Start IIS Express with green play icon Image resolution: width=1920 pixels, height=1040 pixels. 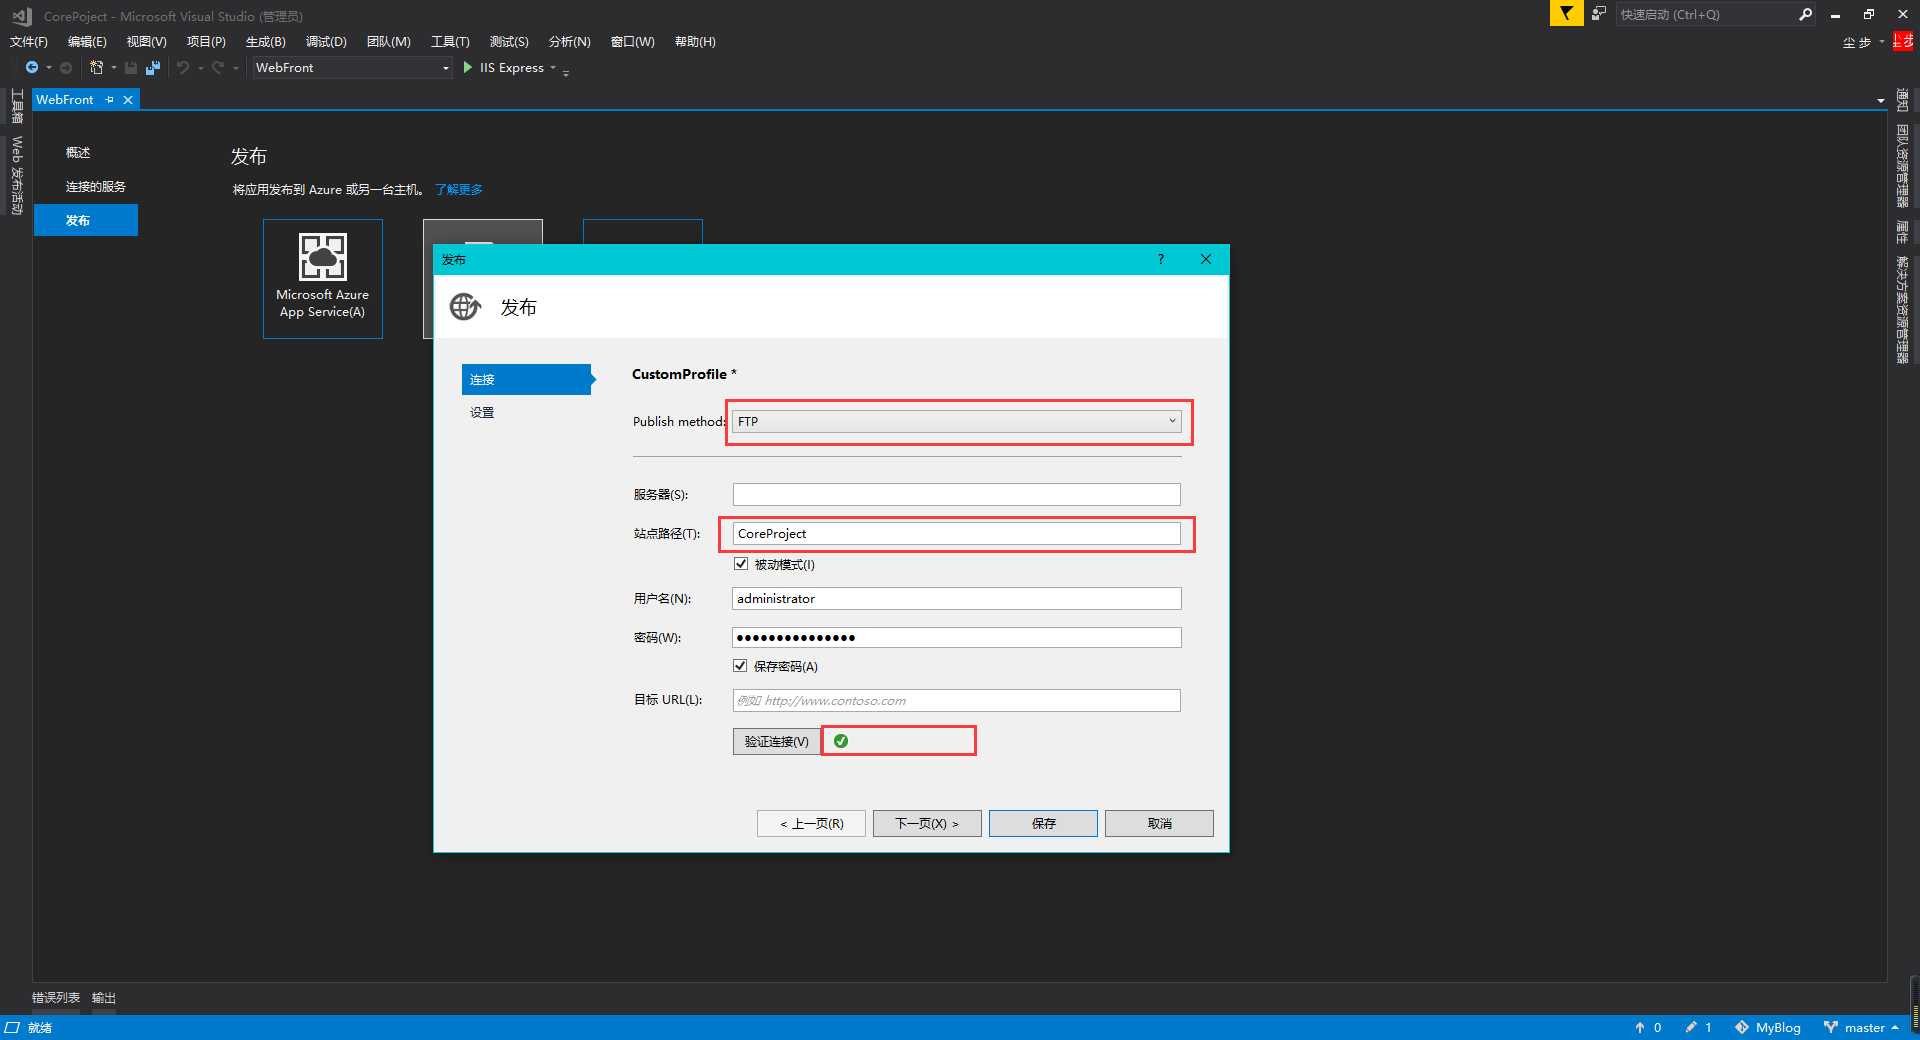468,68
